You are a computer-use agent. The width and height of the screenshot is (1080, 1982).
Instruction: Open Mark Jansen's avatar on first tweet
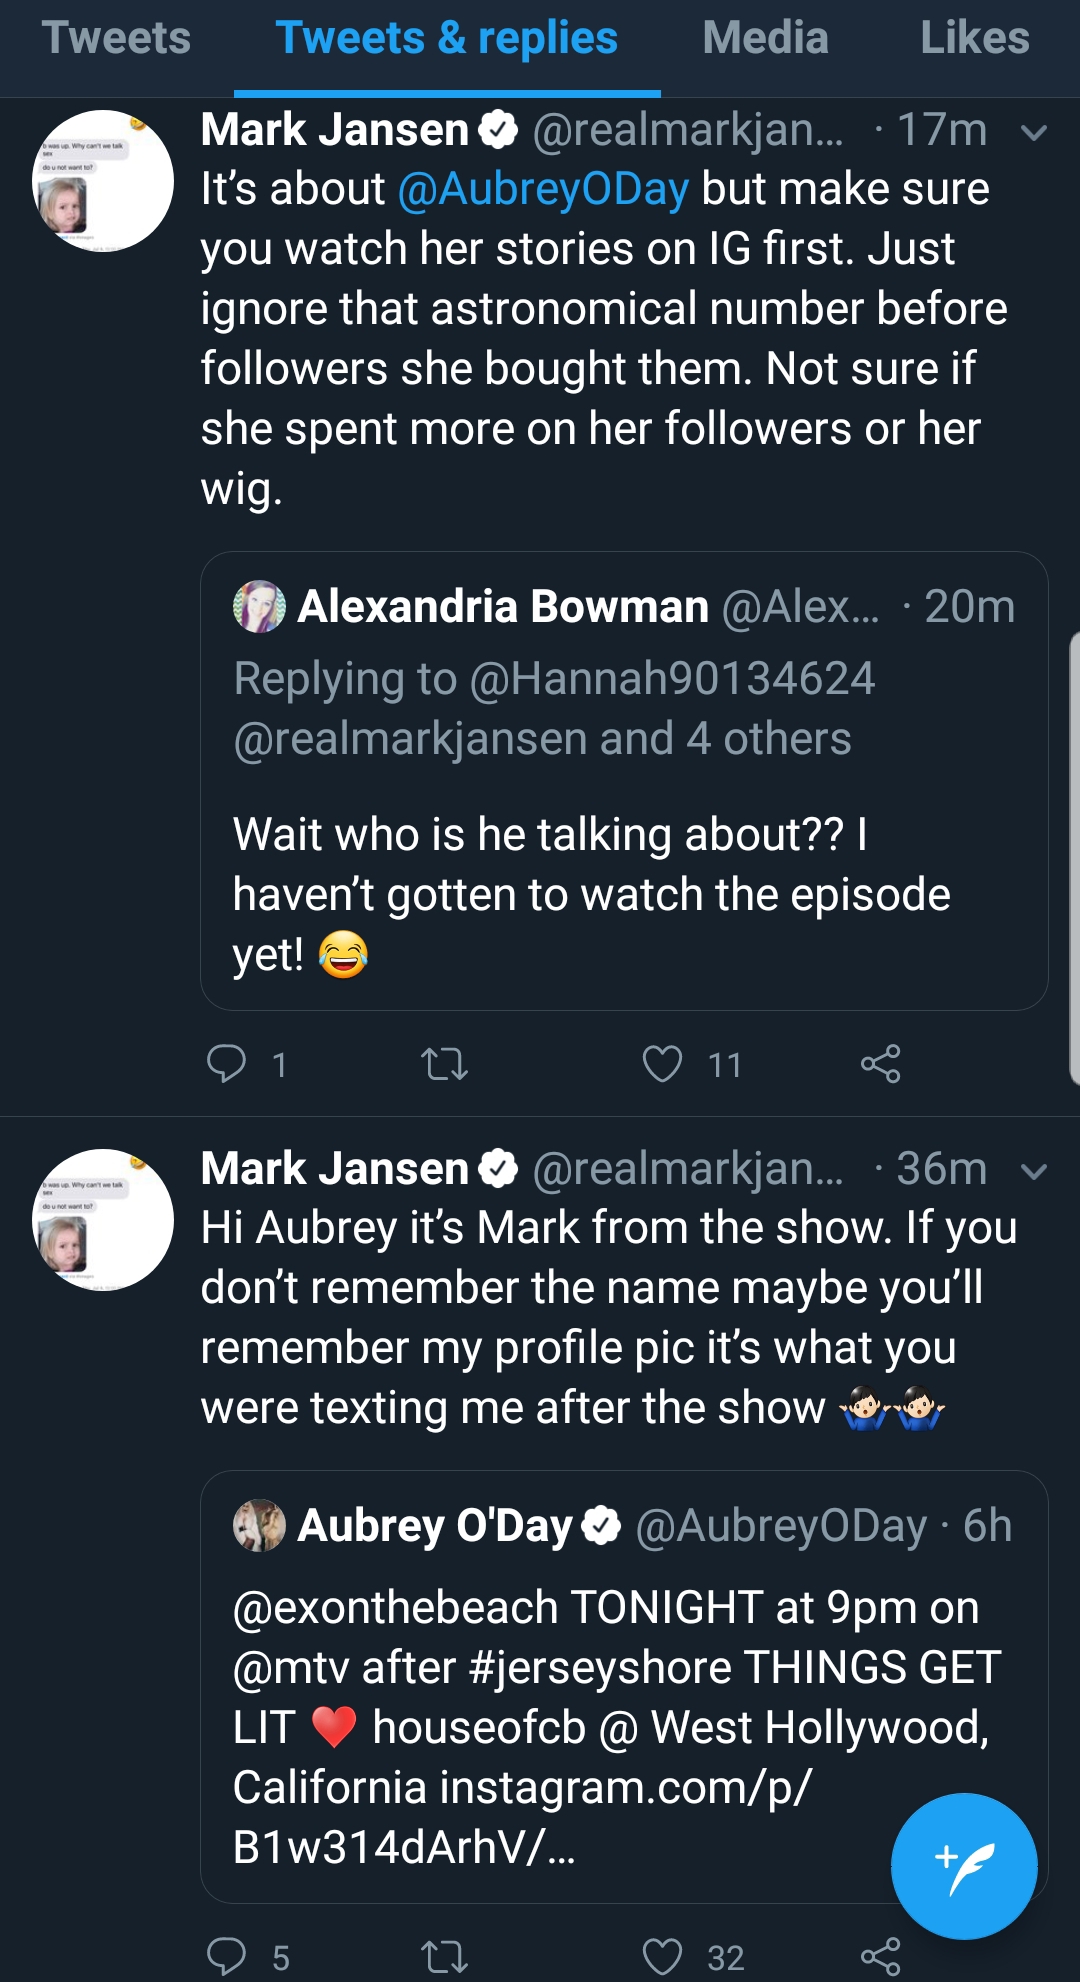103,181
